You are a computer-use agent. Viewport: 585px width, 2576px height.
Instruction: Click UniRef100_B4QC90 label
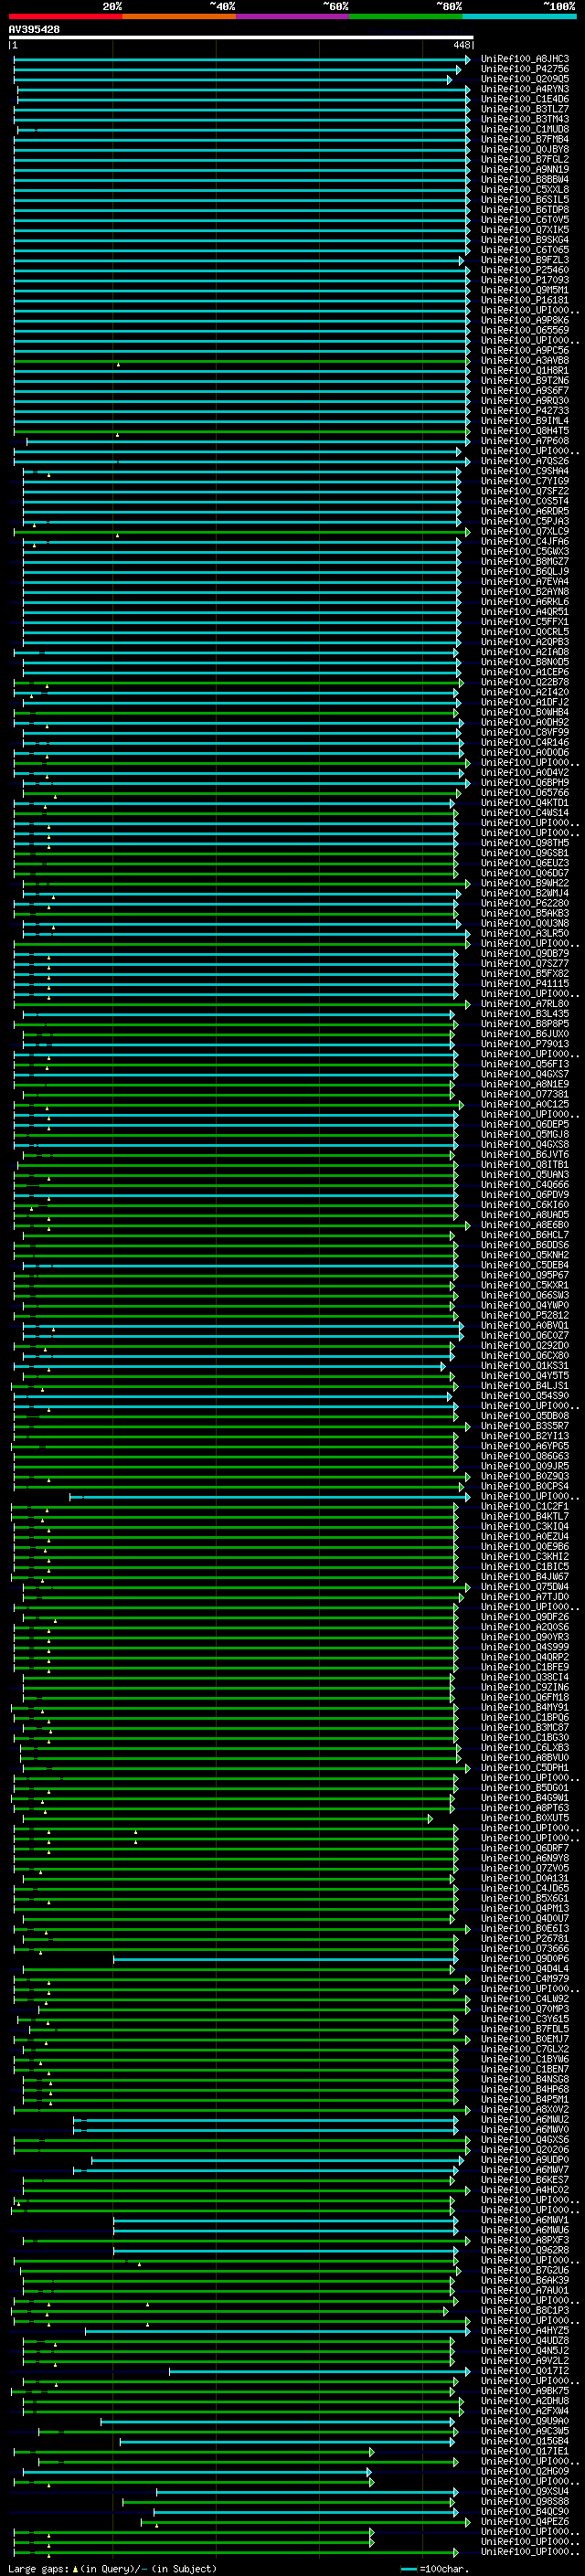point(525,2512)
